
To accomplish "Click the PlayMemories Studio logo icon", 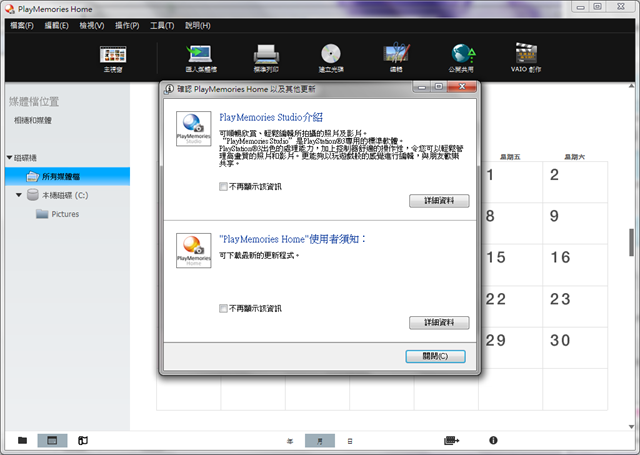I will [x=193, y=129].
